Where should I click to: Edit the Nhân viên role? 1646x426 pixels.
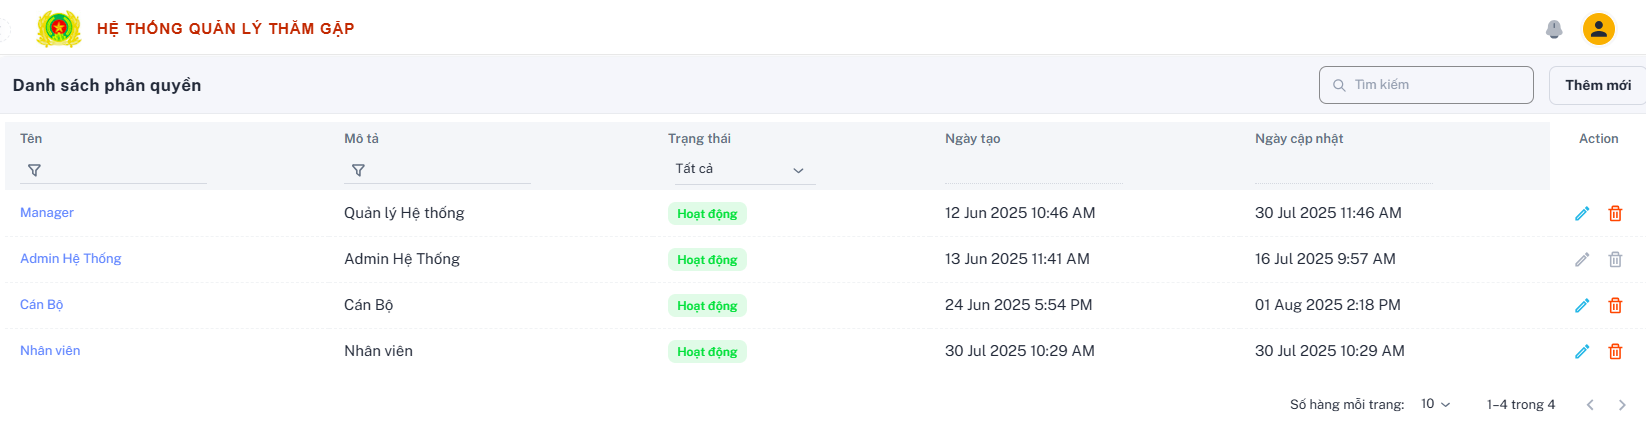1582,351
